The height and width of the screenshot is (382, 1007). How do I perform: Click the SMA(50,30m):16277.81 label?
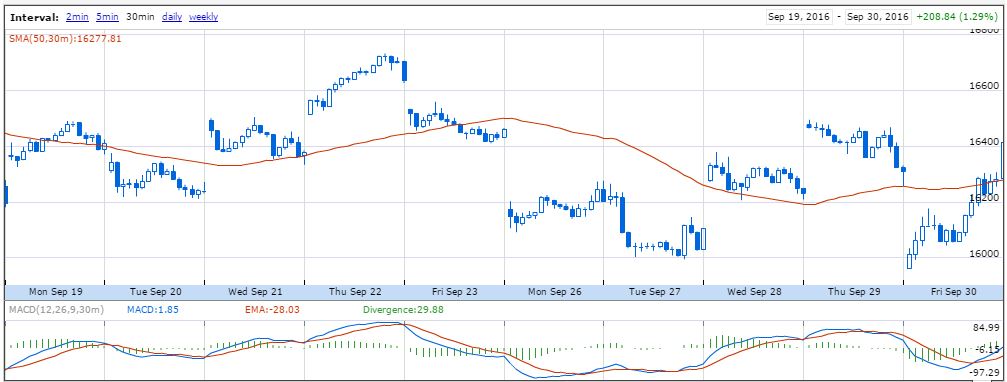tap(65, 39)
